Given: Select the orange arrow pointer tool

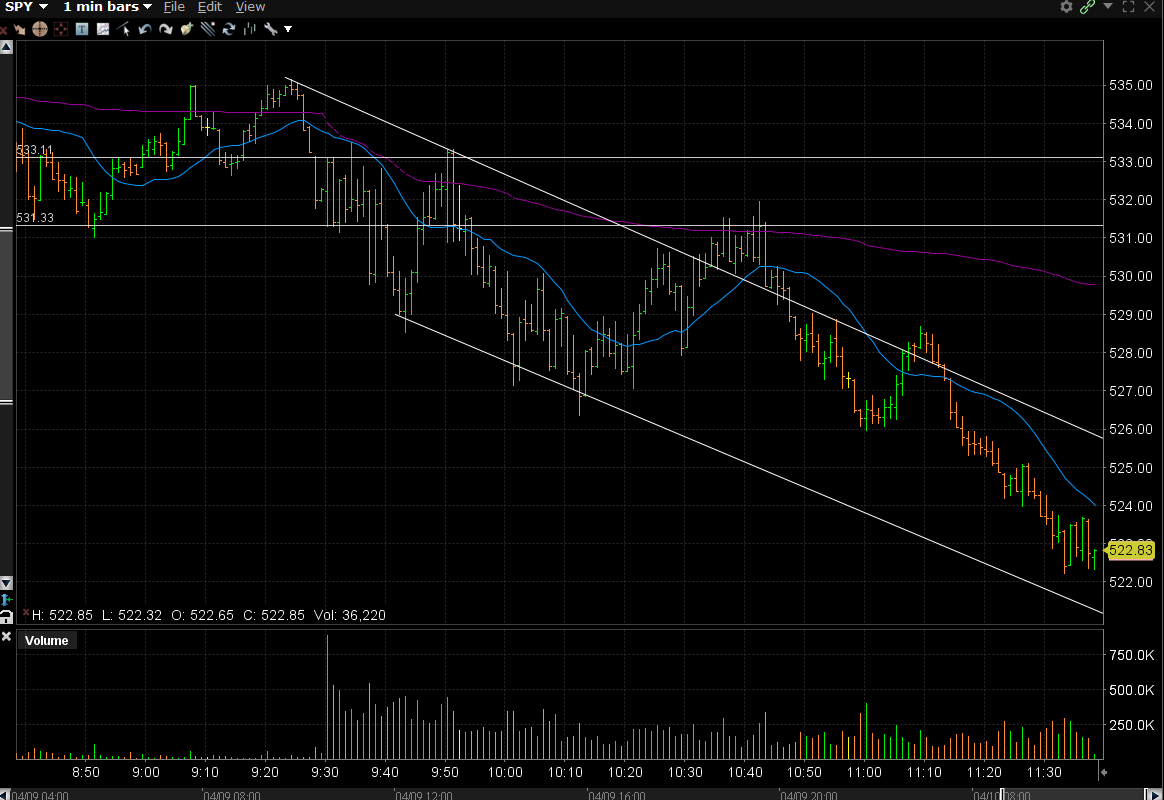Looking at the screenshot, I should tap(19, 30).
